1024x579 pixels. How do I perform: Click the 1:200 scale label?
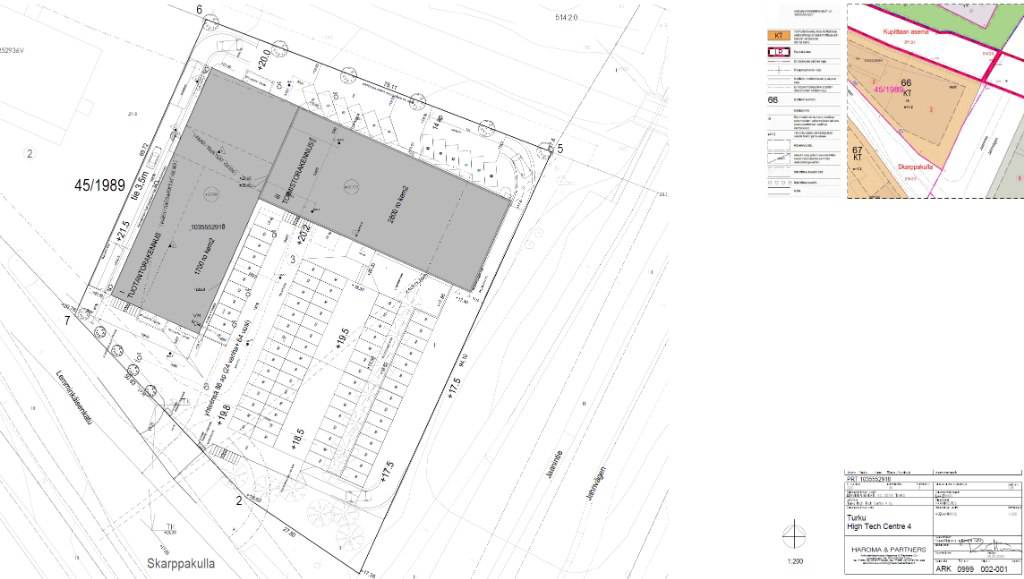coord(794,562)
